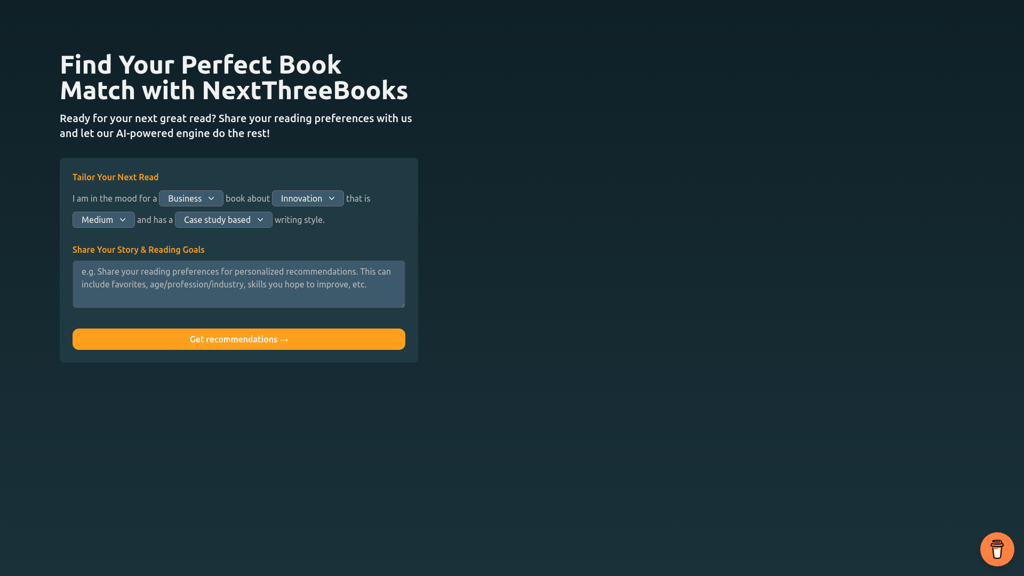Click the Share Your Story text area
The height and width of the screenshot is (576, 1024).
(x=238, y=284)
